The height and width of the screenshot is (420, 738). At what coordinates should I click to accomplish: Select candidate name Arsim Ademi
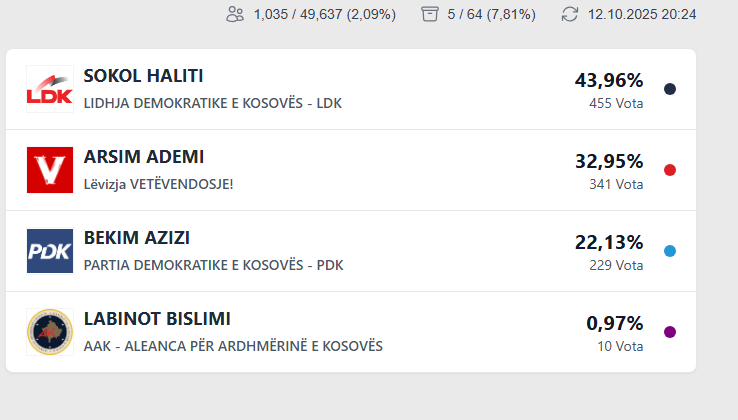coord(144,157)
